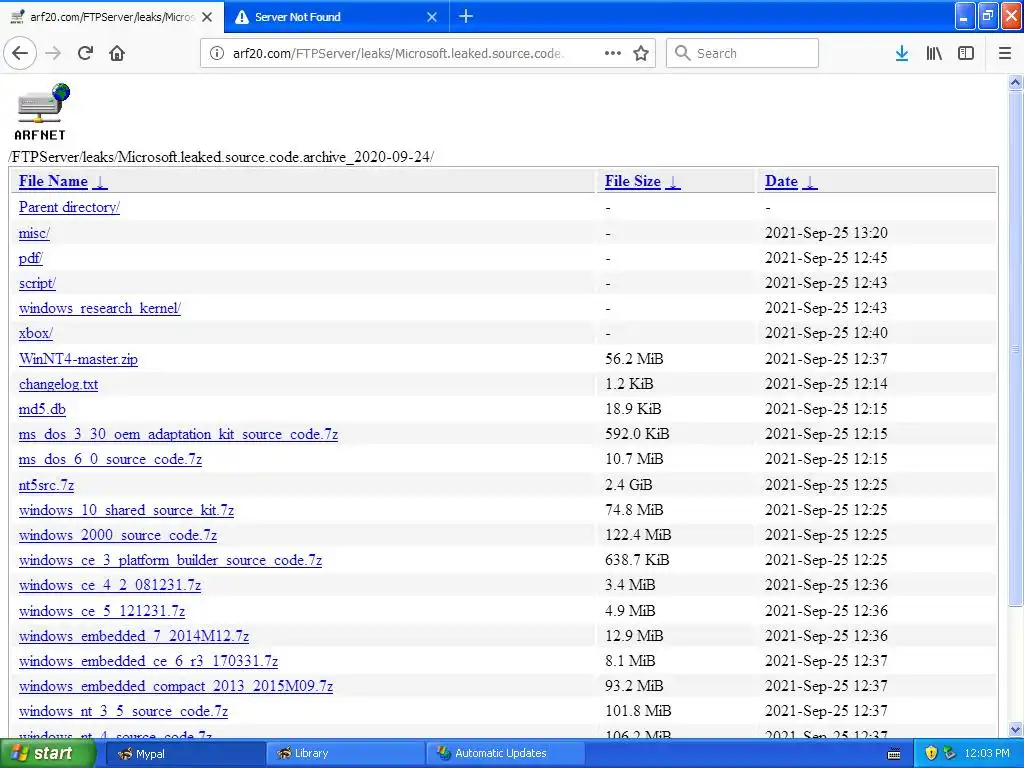Click the File Size descending arrow
1024x768 pixels.
click(x=673, y=182)
